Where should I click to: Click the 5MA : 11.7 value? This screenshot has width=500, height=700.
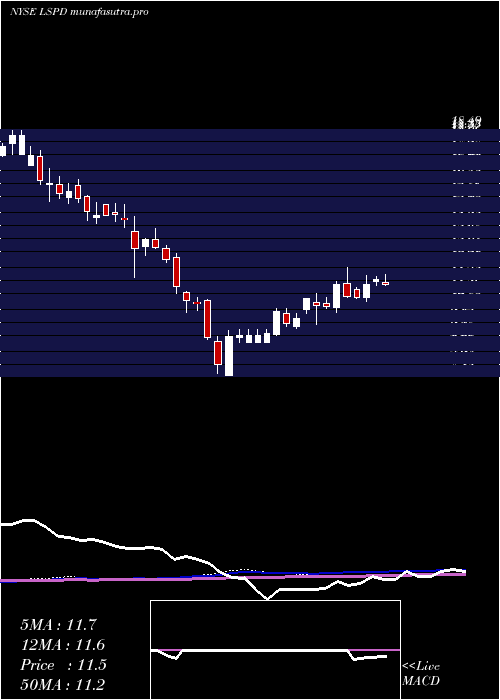click(58, 625)
